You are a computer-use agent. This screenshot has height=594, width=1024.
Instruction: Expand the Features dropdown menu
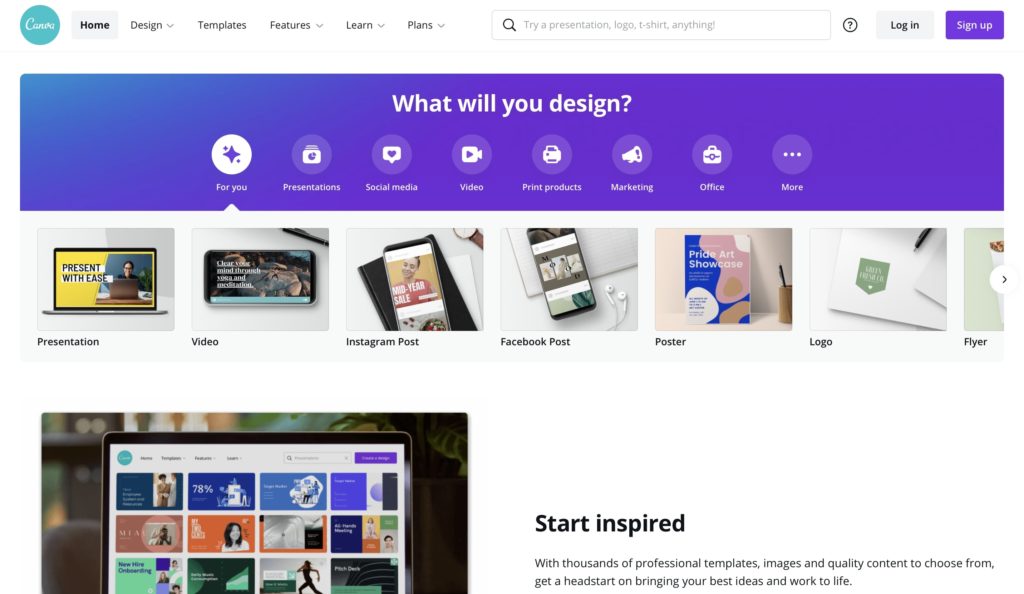296,25
